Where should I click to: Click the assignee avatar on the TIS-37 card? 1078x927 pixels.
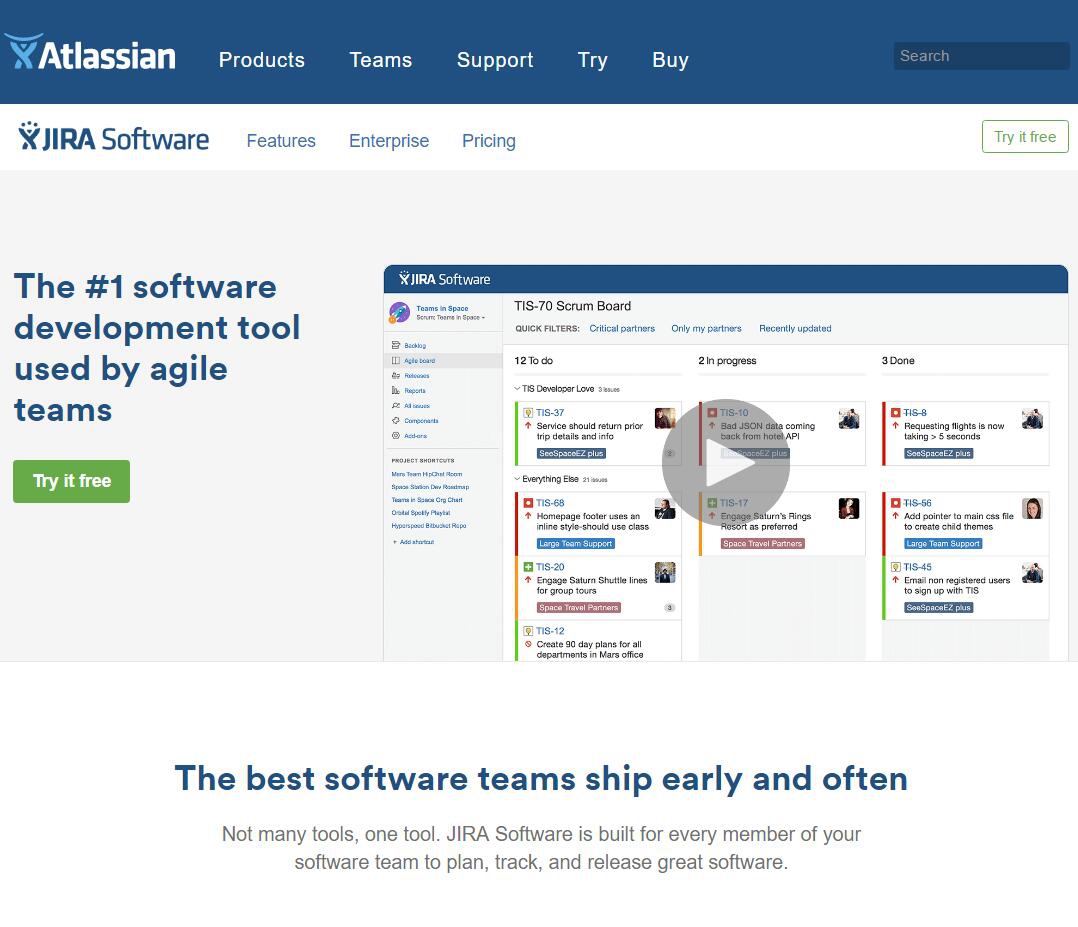665,418
